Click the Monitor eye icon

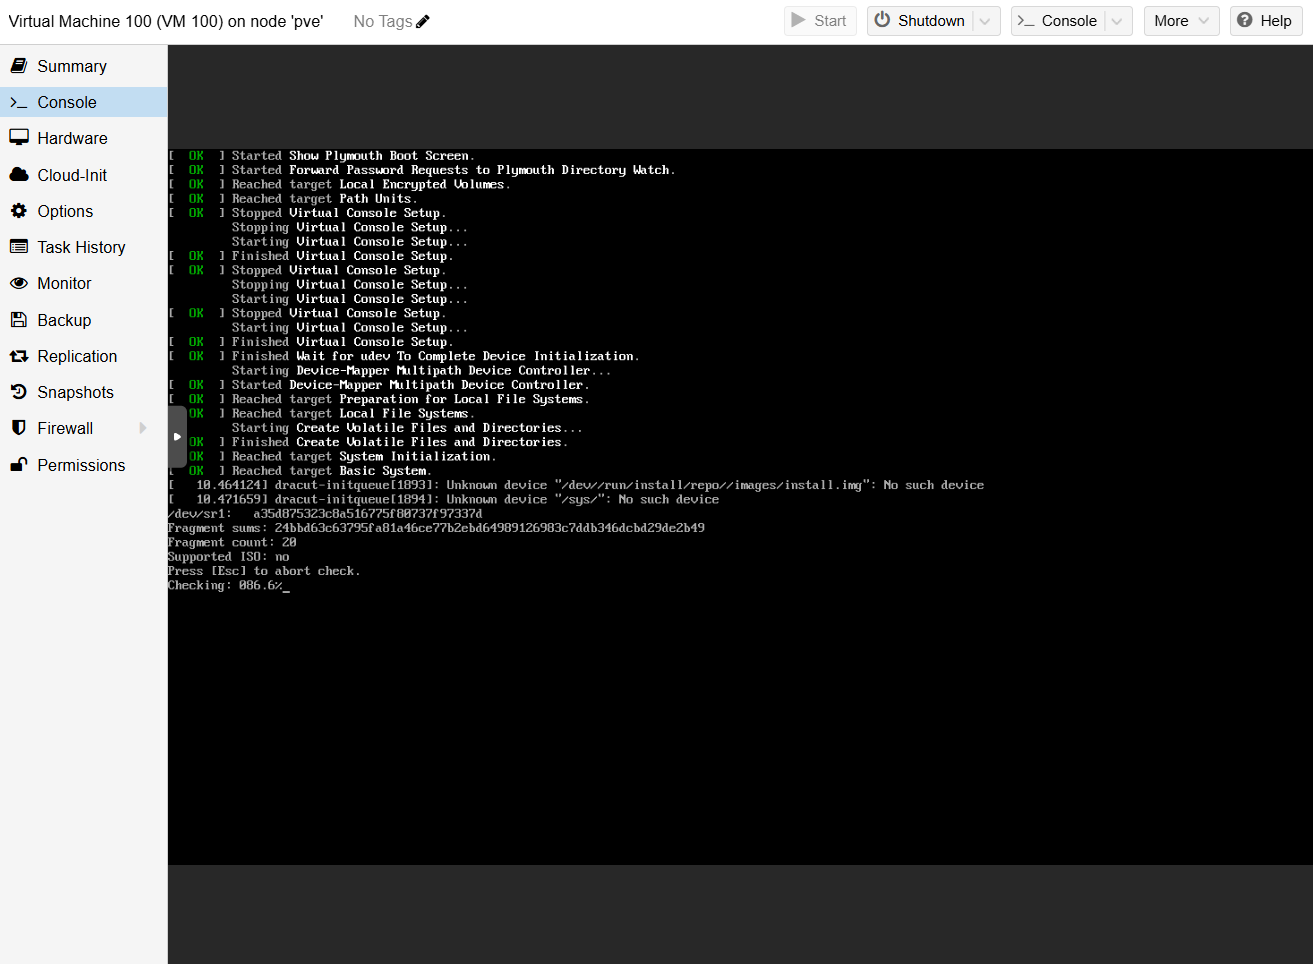[19, 283]
